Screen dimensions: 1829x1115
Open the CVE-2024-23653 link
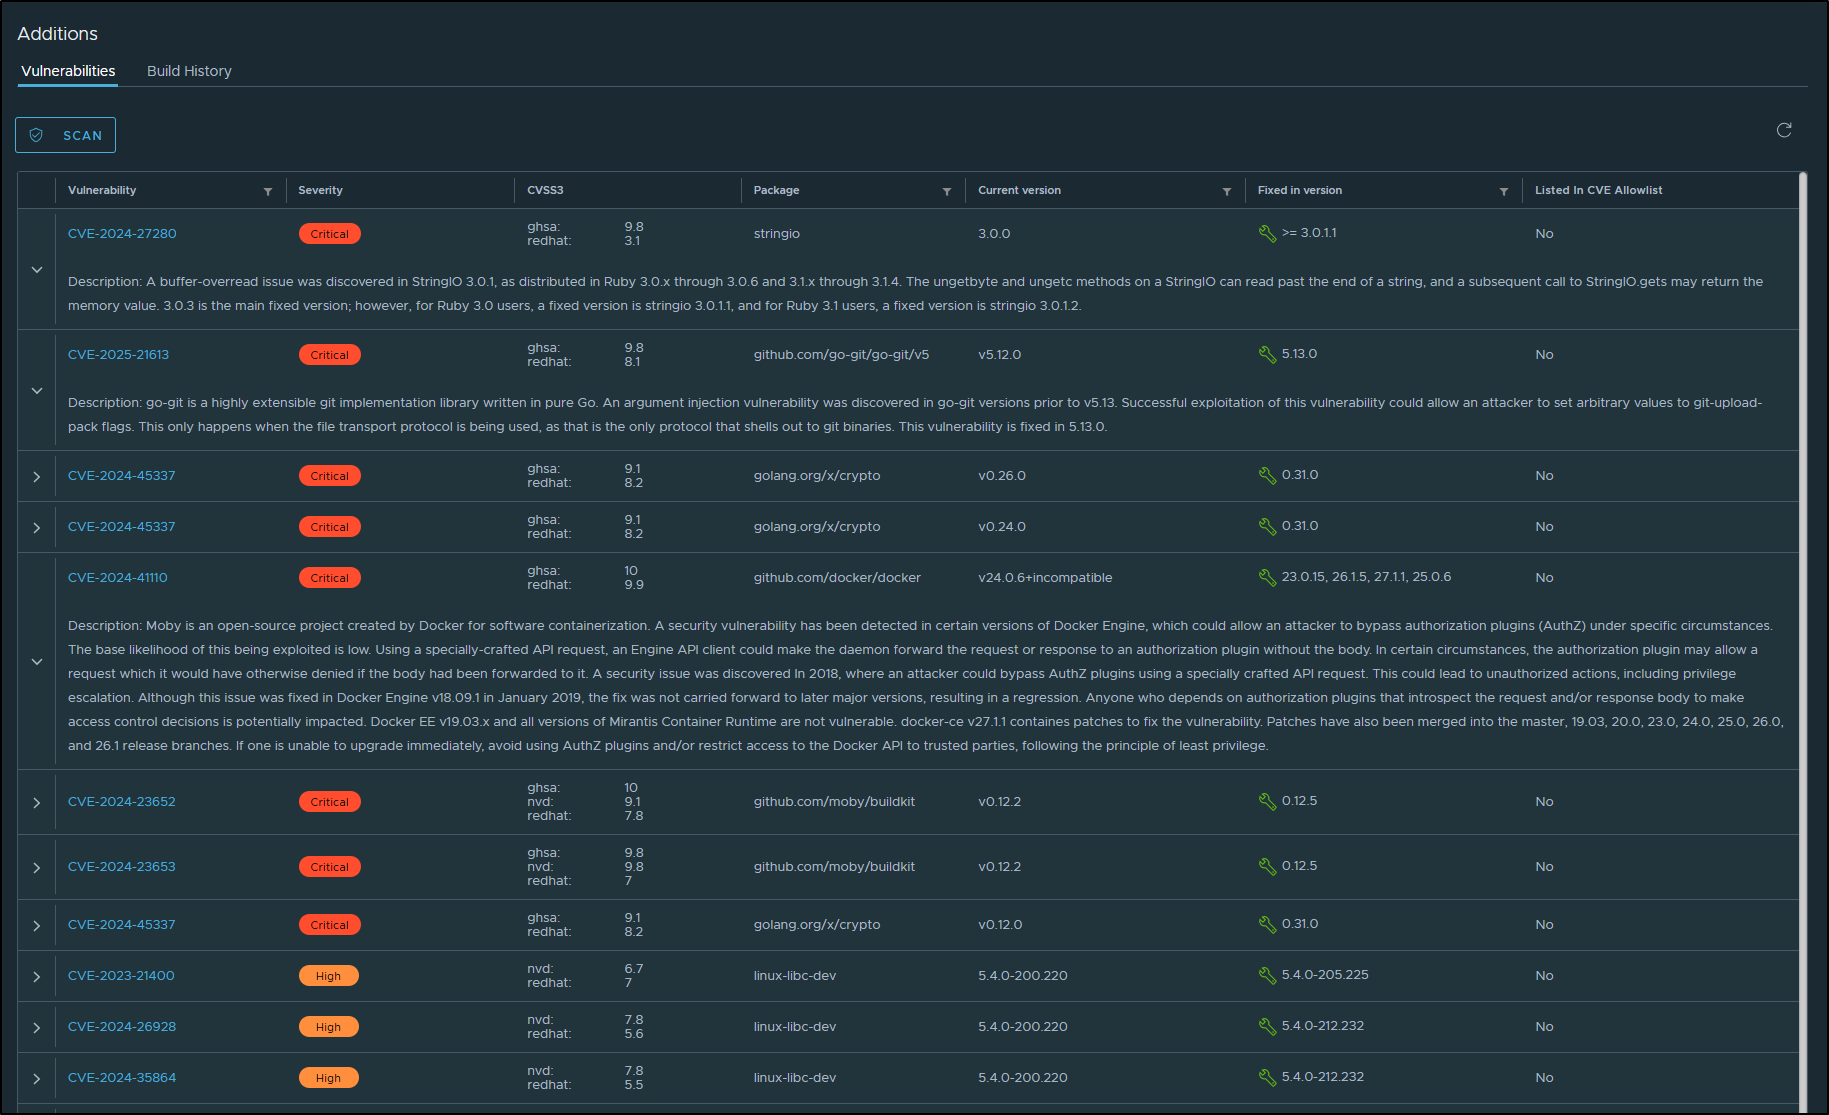pos(122,867)
